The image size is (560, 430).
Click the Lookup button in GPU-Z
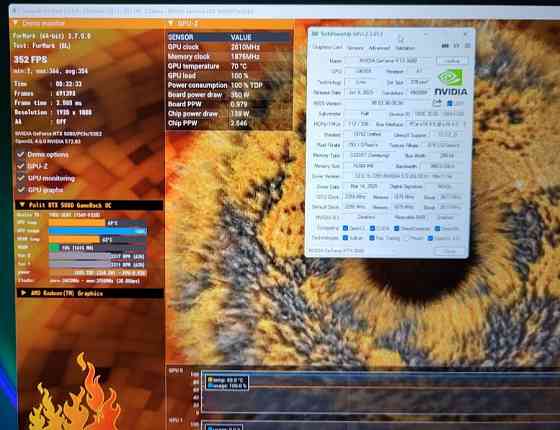(x=452, y=61)
